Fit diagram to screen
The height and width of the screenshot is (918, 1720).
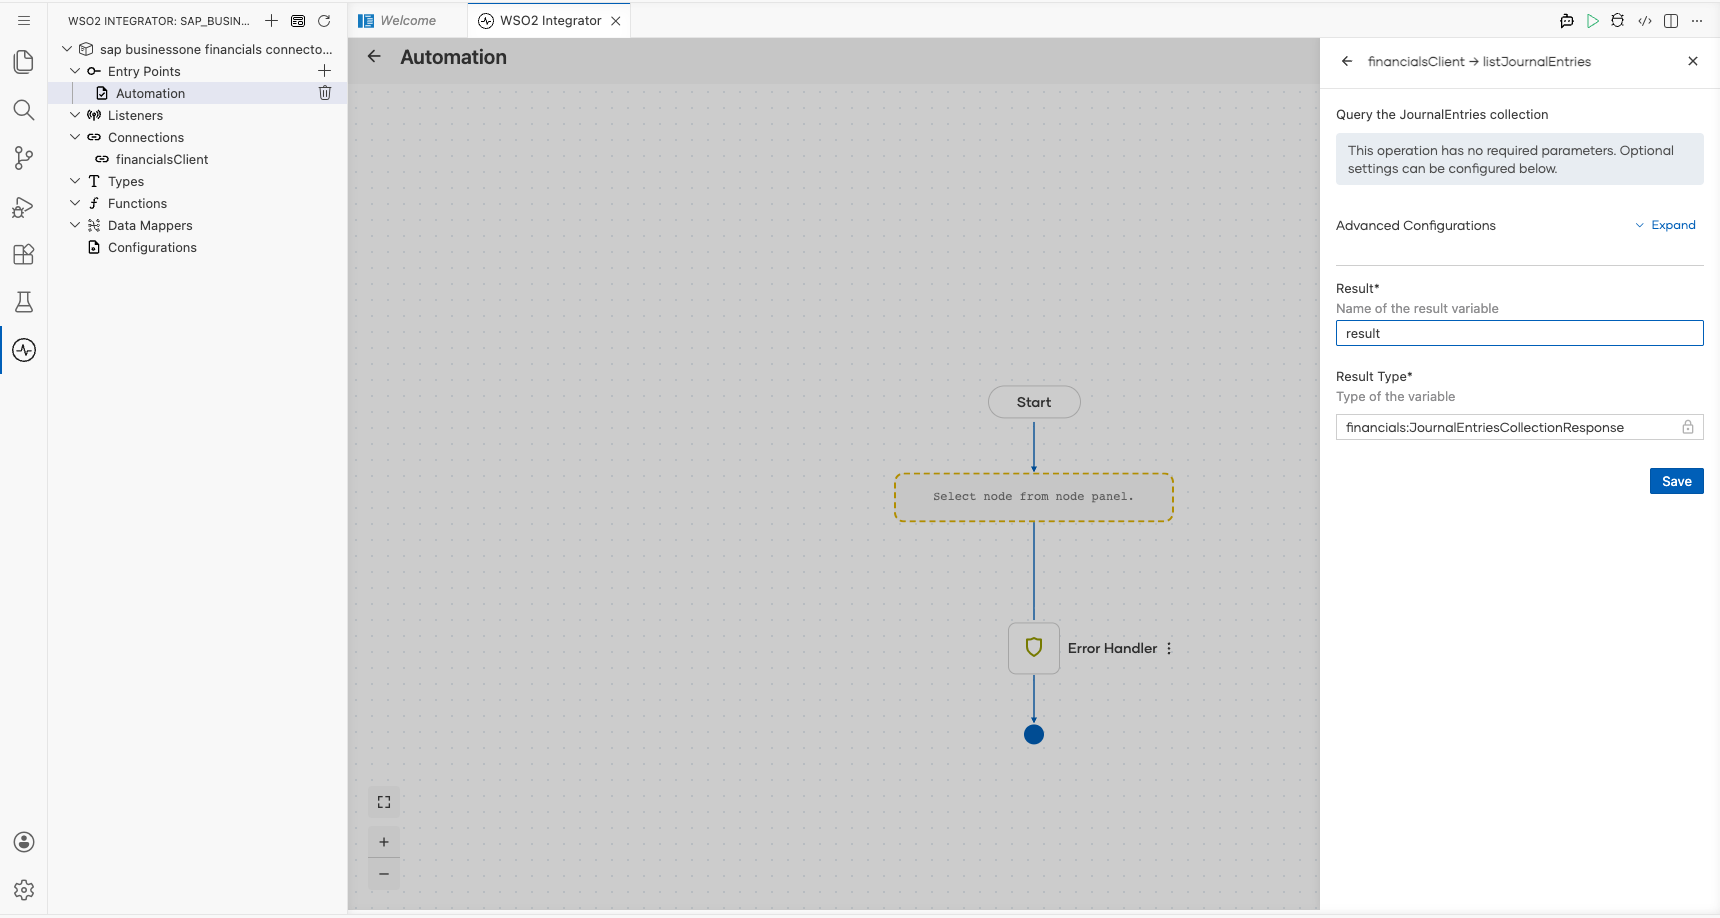[384, 802]
